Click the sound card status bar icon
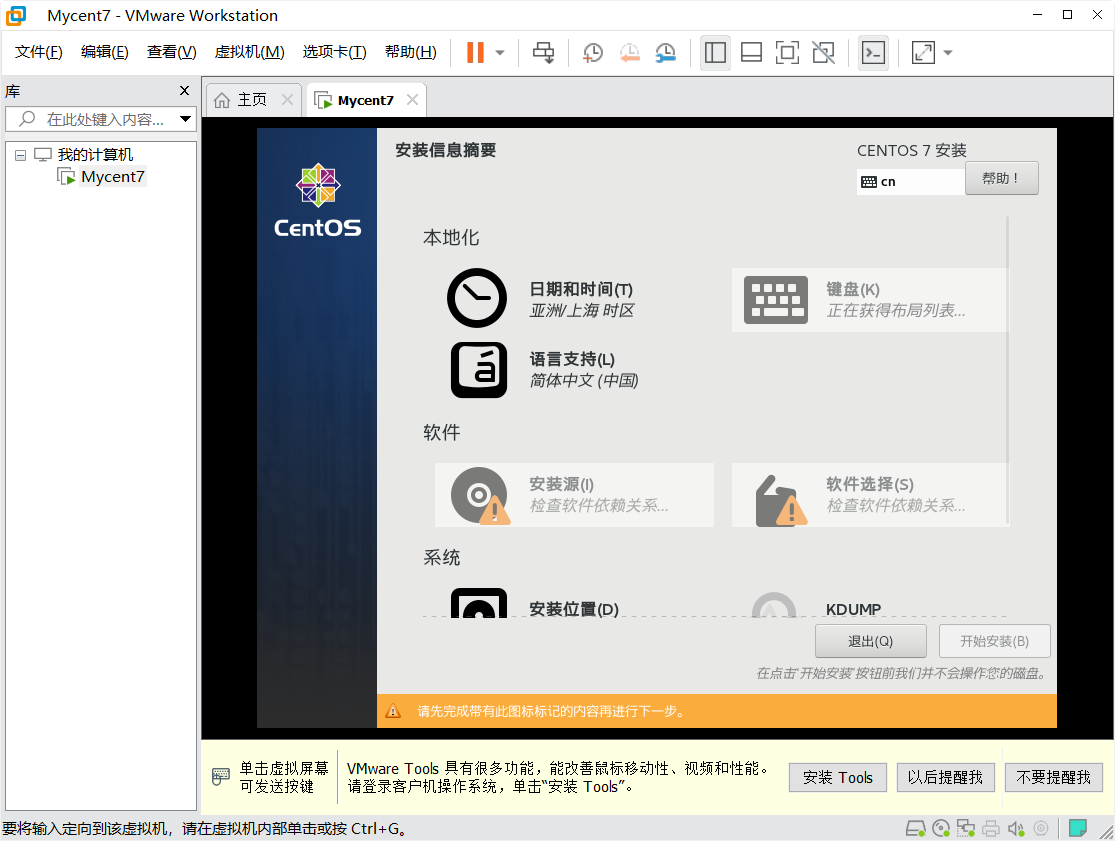 point(1015,828)
